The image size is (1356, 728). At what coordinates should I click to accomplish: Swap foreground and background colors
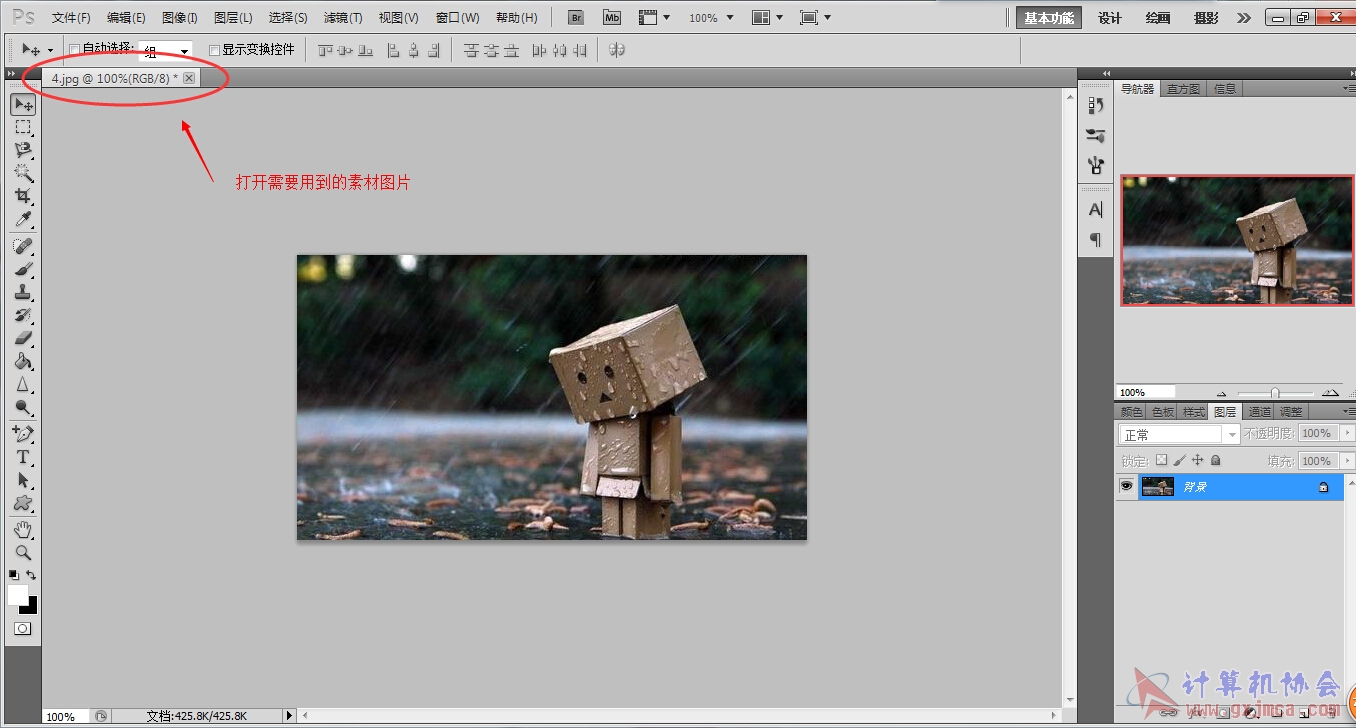click(31, 575)
